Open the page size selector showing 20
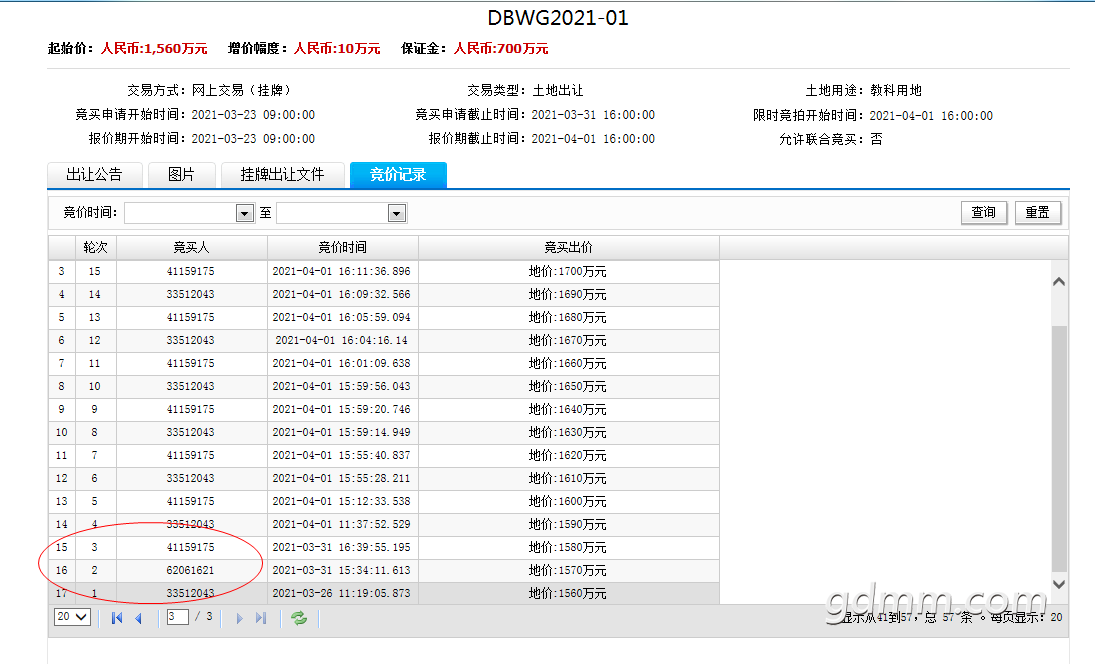This screenshot has height=664, width=1095. [x=72, y=617]
